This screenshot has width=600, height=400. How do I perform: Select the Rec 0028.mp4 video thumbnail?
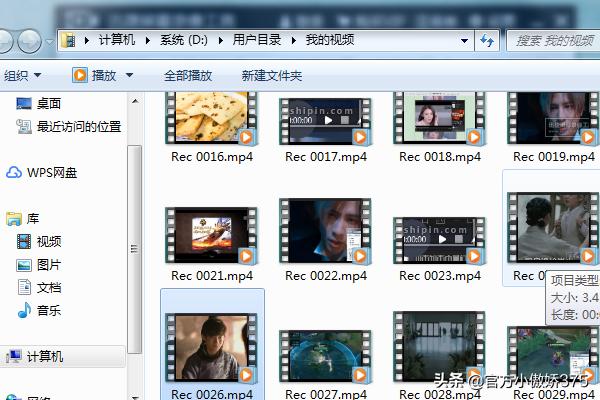pyautogui.click(x=439, y=346)
